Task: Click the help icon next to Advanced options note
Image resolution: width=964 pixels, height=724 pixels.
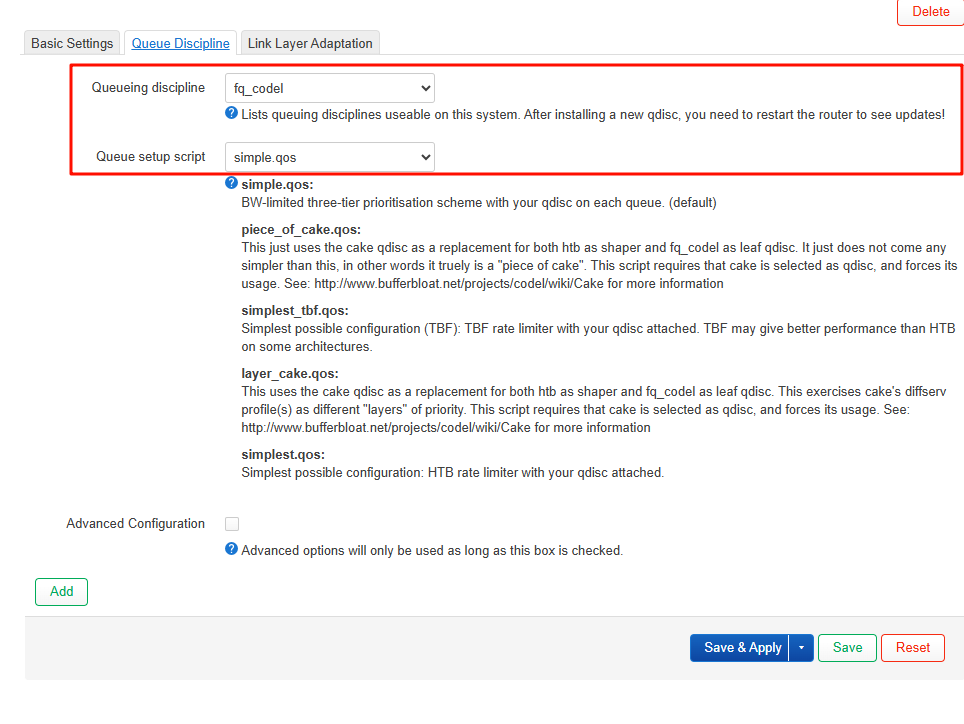Action: click(x=231, y=549)
